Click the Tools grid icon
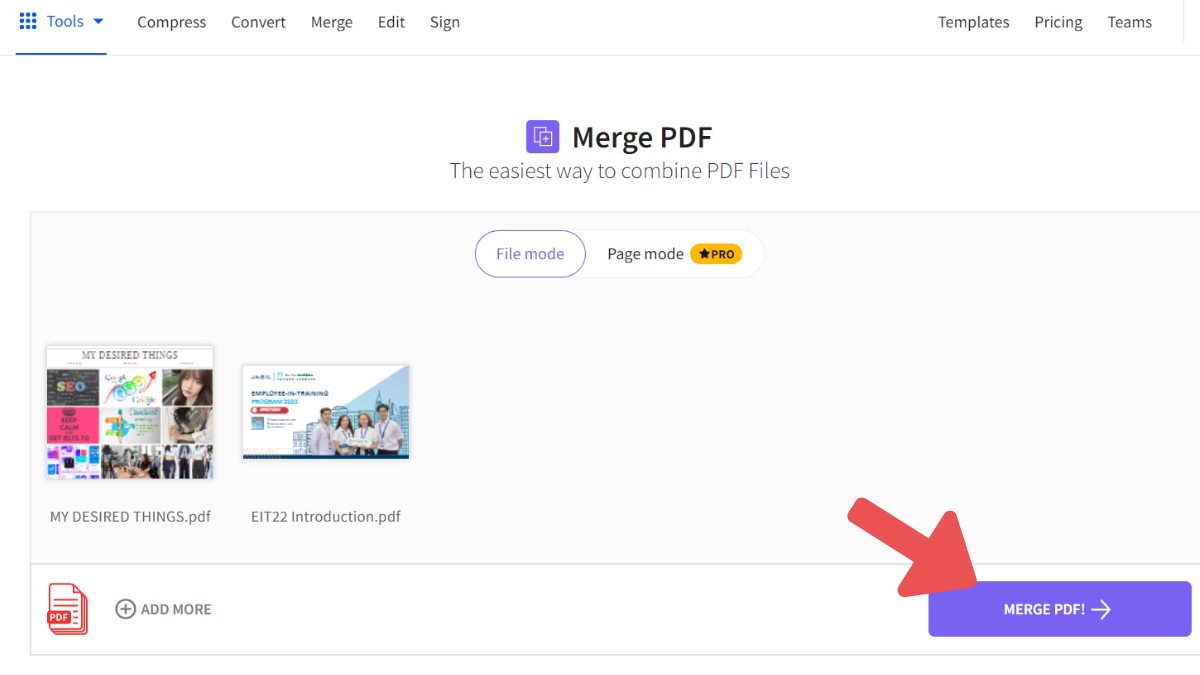This screenshot has width=1200, height=675. [27, 20]
